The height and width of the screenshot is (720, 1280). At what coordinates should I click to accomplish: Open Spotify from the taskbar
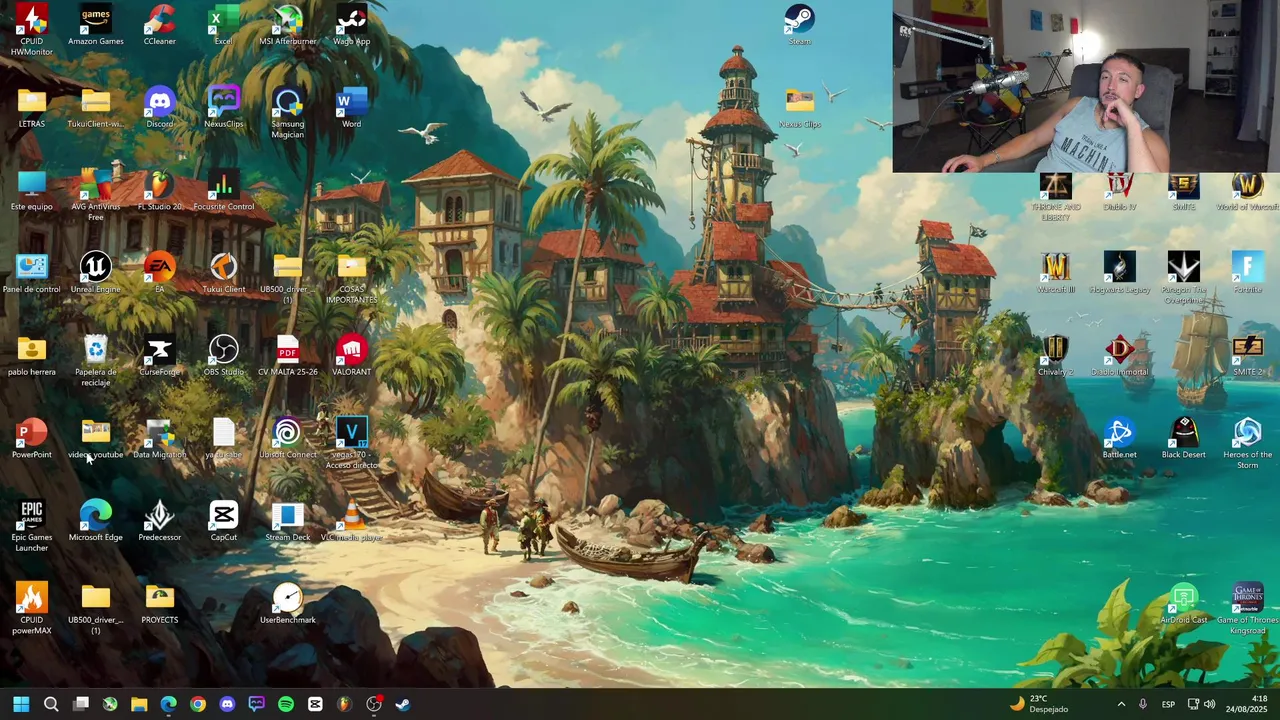click(x=286, y=704)
